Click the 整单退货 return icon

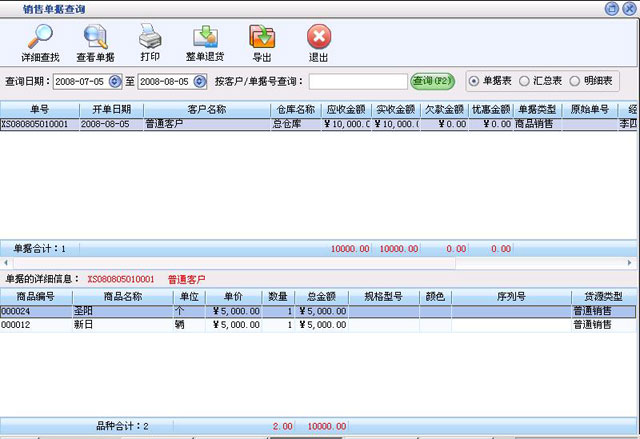point(205,38)
